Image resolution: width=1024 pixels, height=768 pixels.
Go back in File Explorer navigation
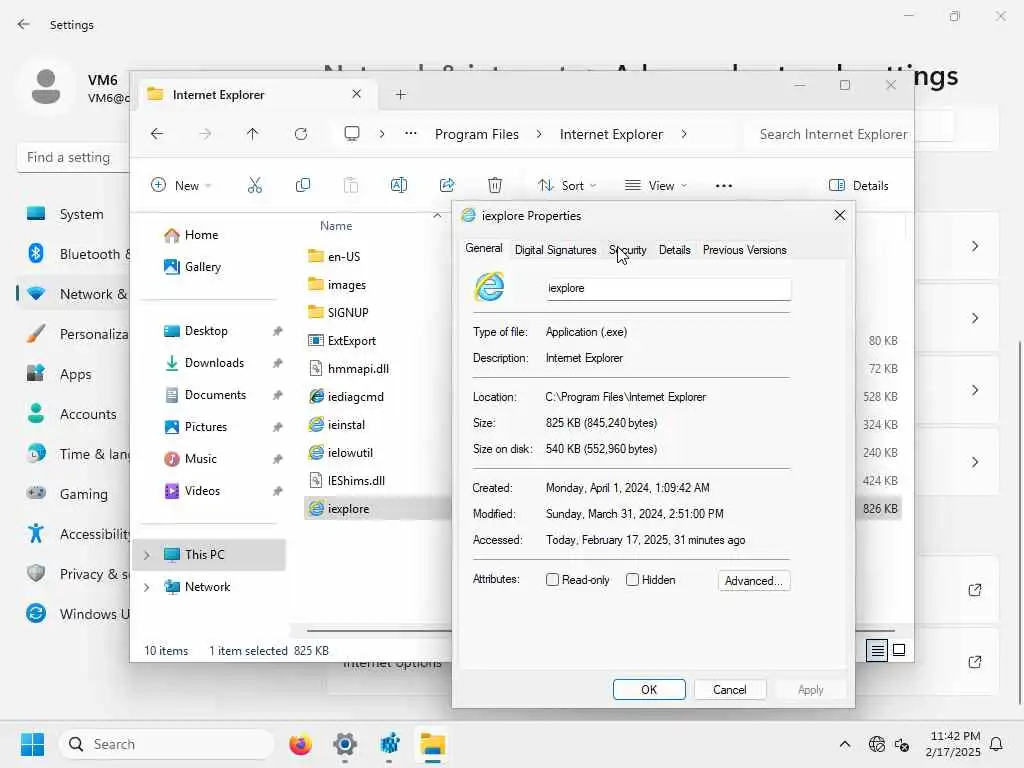pyautogui.click(x=157, y=134)
